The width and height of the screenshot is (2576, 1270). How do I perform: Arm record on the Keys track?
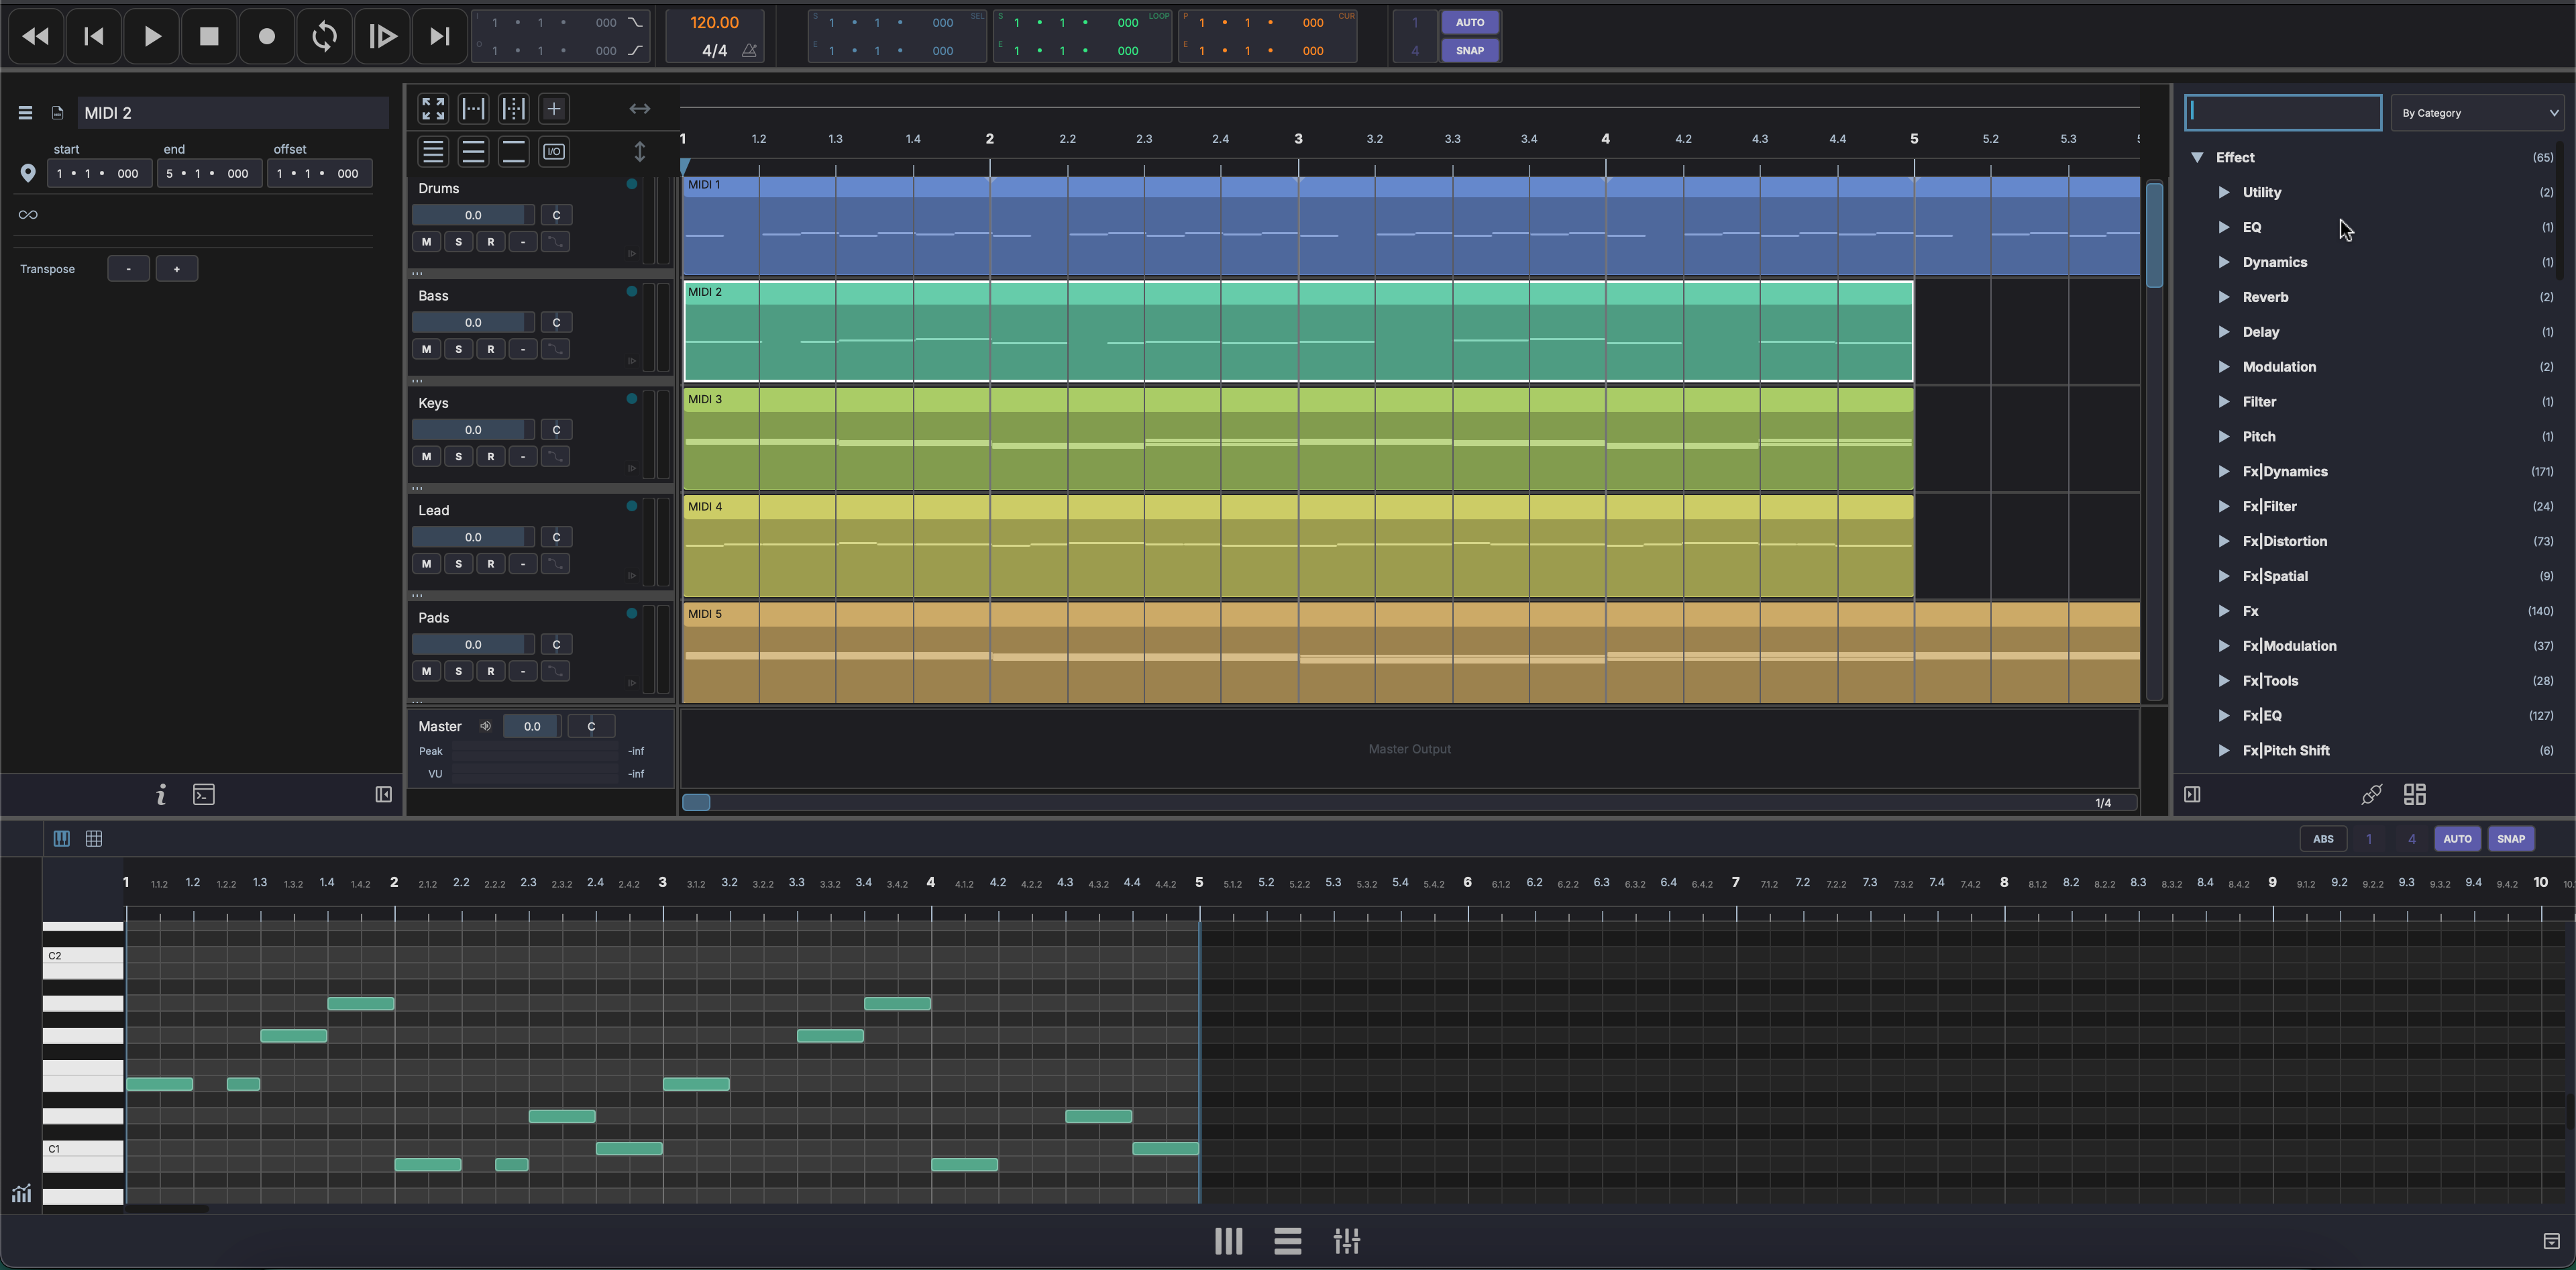(491, 457)
